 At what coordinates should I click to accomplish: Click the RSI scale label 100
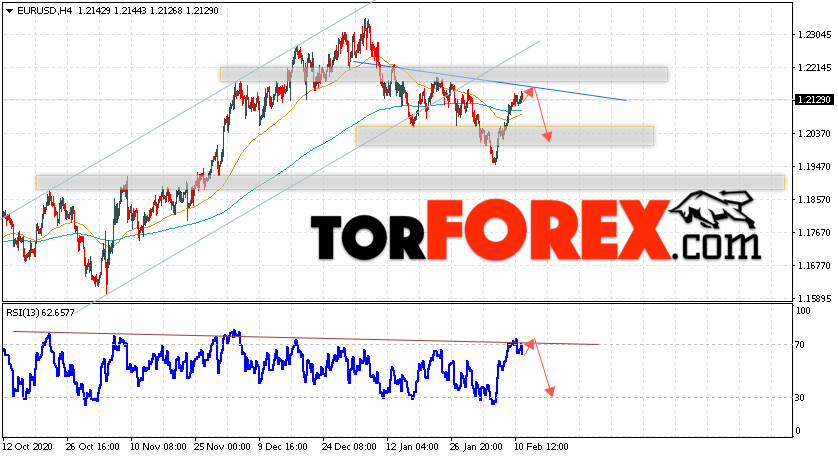[803, 311]
